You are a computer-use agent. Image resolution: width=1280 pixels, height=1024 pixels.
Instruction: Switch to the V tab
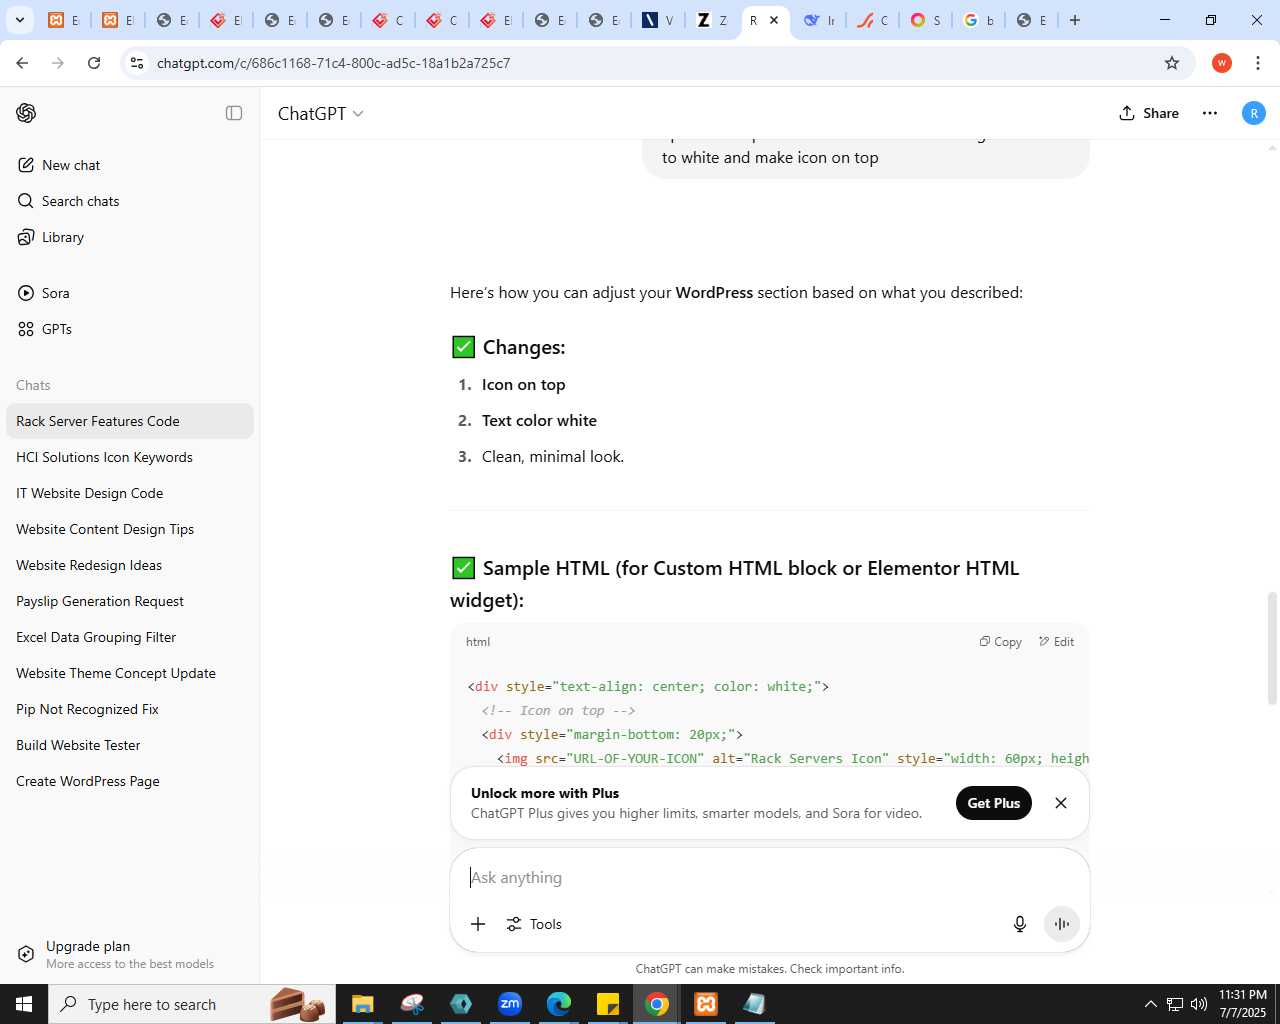[658, 20]
